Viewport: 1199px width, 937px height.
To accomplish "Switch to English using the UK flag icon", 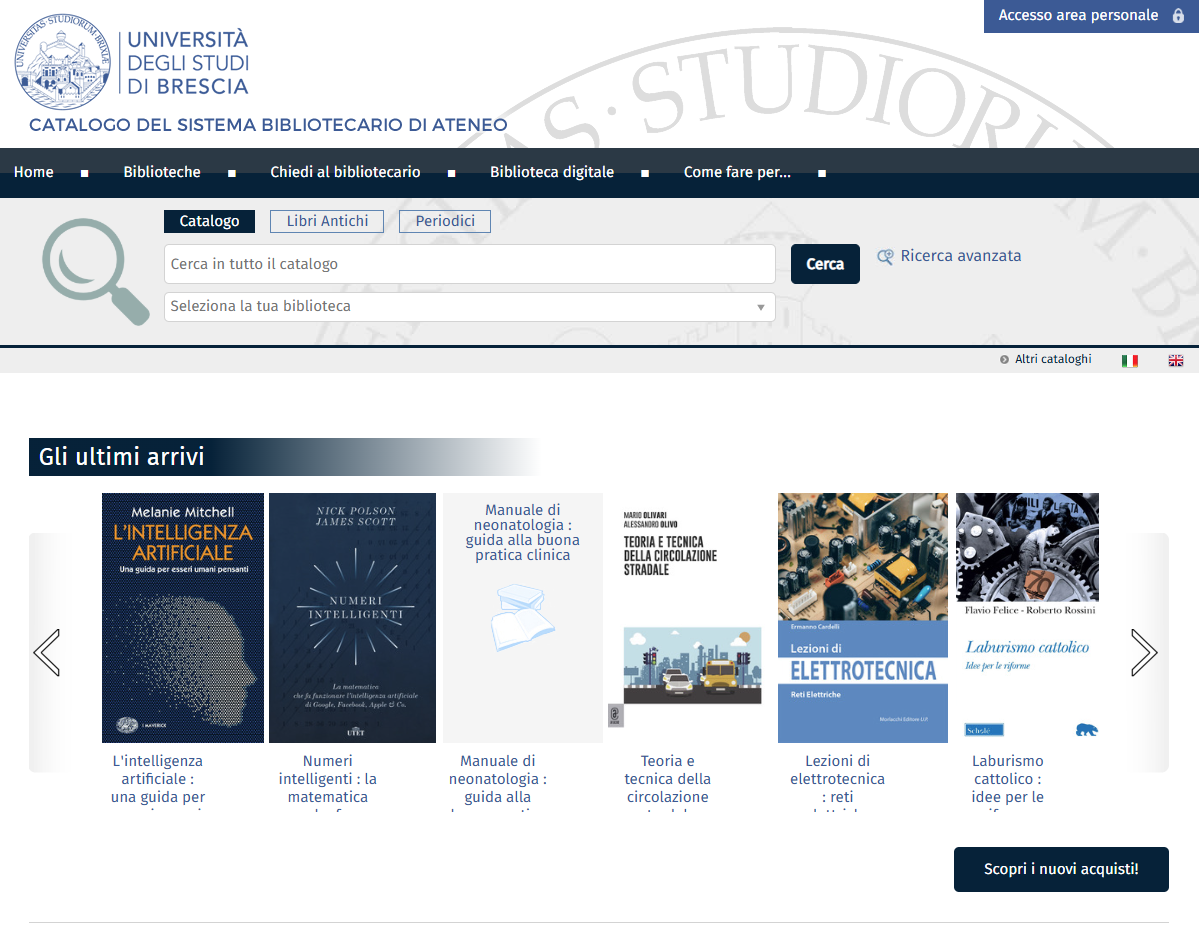I will click(x=1176, y=360).
